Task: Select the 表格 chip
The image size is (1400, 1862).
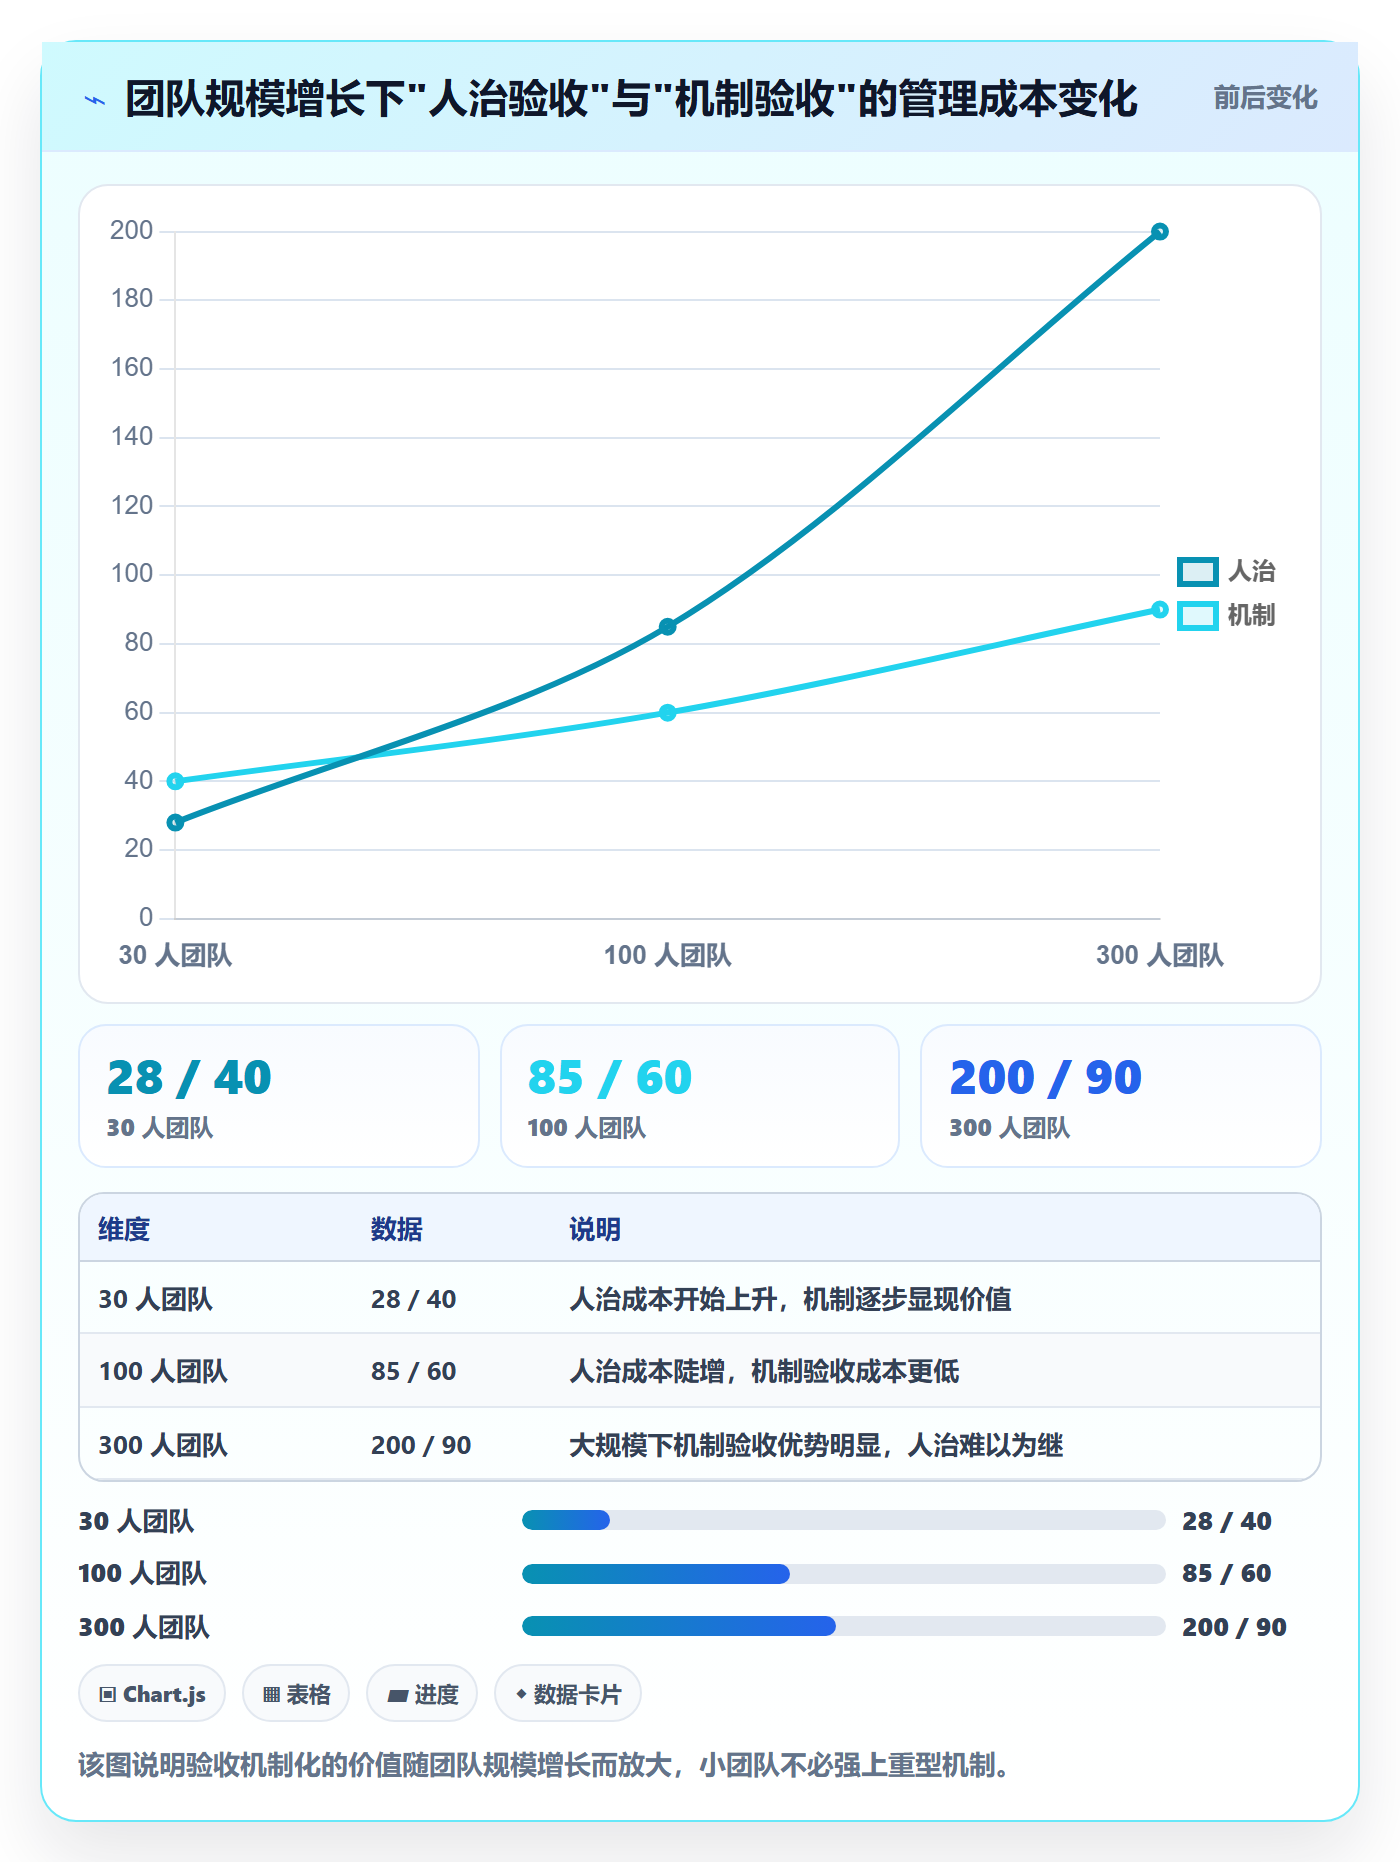Action: click(x=296, y=1694)
